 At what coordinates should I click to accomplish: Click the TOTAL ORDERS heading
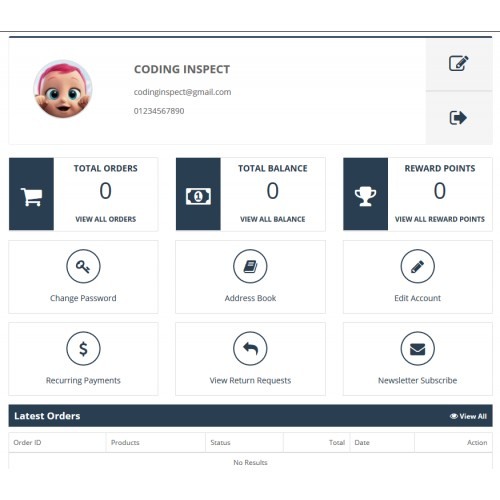[106, 168]
